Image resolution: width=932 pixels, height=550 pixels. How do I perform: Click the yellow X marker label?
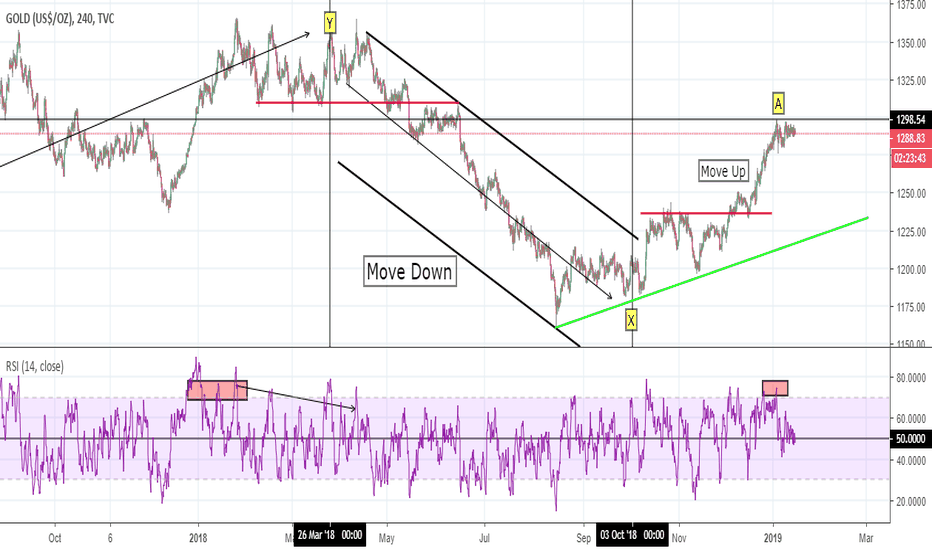coord(631,320)
